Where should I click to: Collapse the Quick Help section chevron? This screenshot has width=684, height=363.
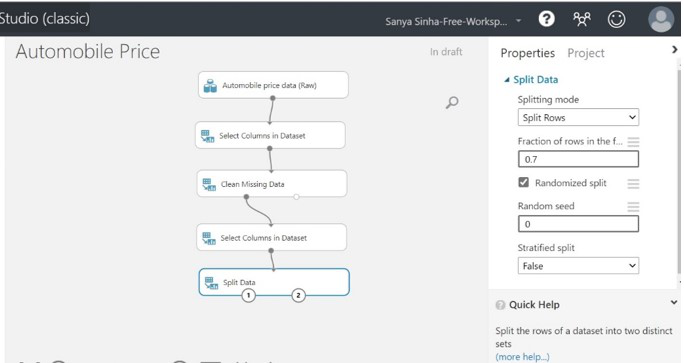point(674,302)
